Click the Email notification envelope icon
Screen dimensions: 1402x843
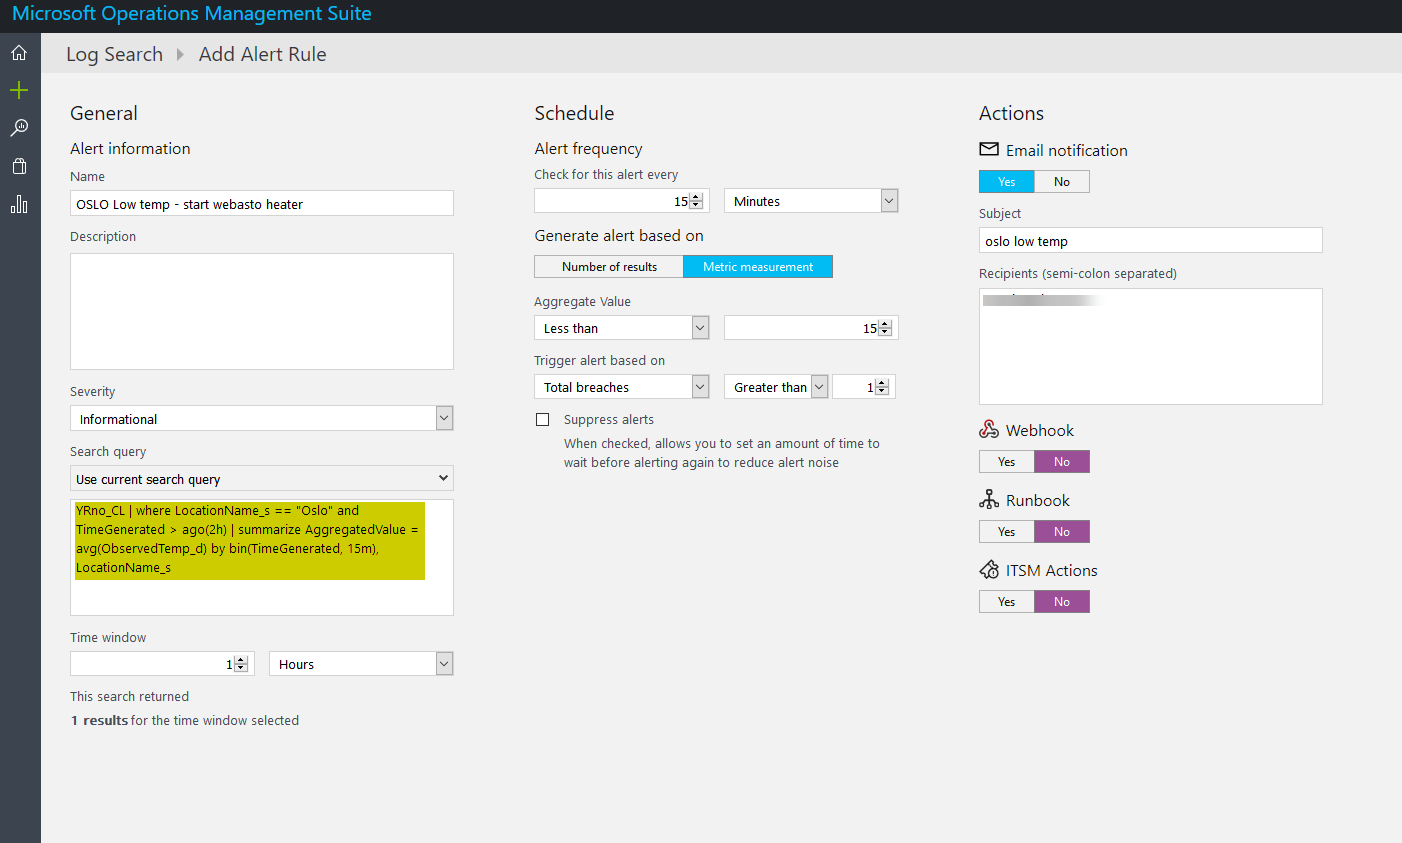(x=989, y=149)
